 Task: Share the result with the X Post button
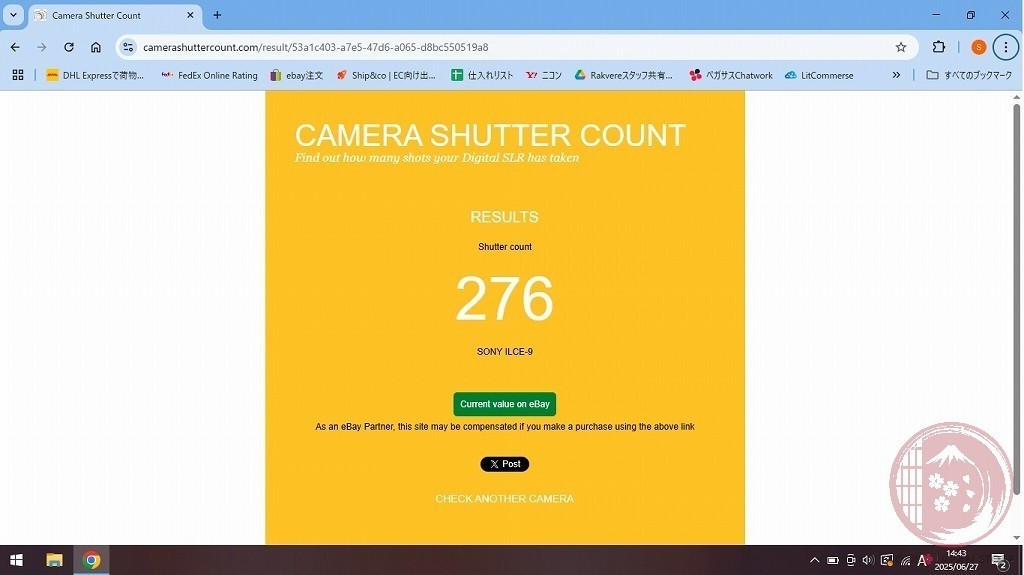505,464
